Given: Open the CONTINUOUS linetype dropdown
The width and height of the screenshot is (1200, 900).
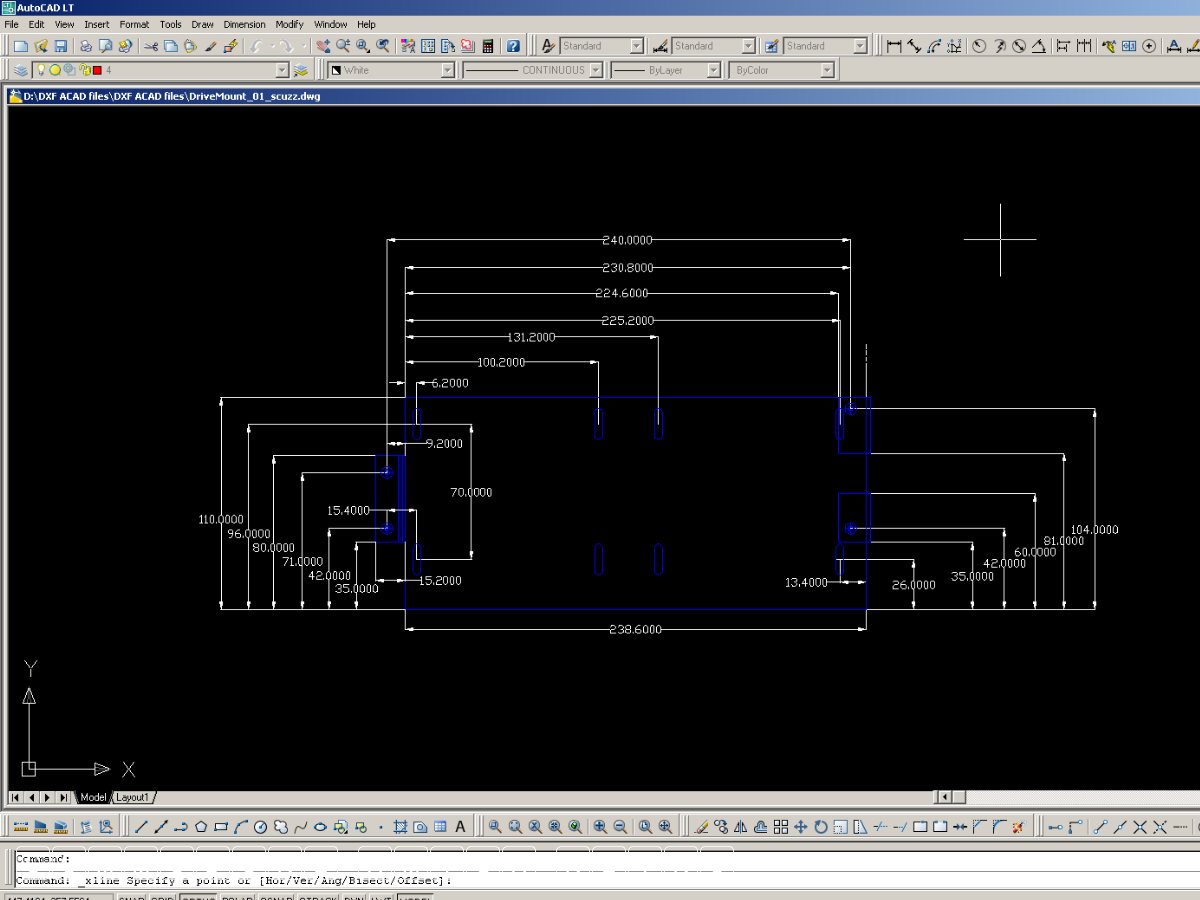Looking at the screenshot, I should [x=595, y=70].
